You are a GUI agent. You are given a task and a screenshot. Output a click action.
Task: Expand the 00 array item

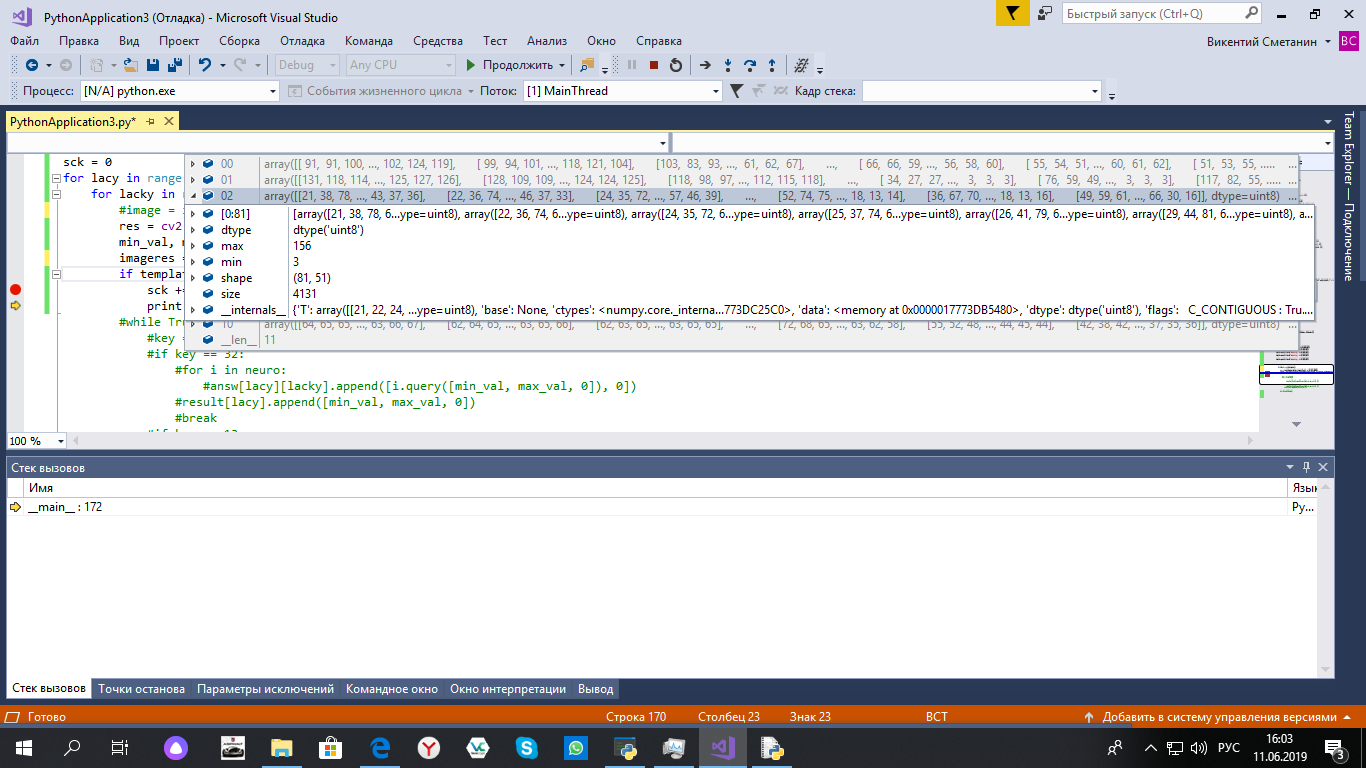point(193,163)
